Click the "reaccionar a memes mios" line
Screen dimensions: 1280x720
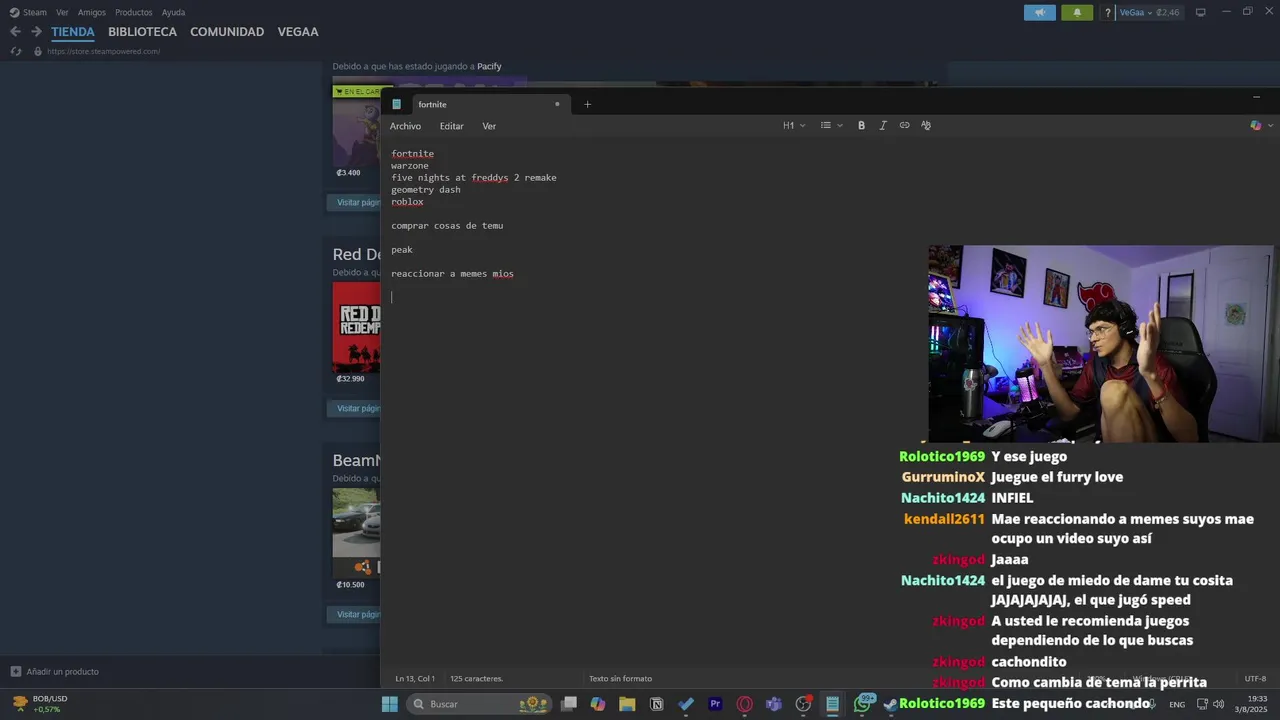[x=452, y=274]
